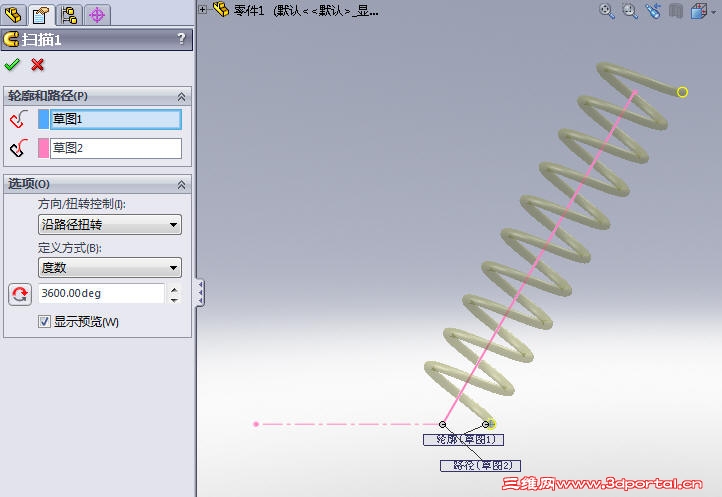Image resolution: width=722 pixels, height=497 pixels.
Task: Collapse the 轮廓和路径(P) section
Action: pos(181,96)
